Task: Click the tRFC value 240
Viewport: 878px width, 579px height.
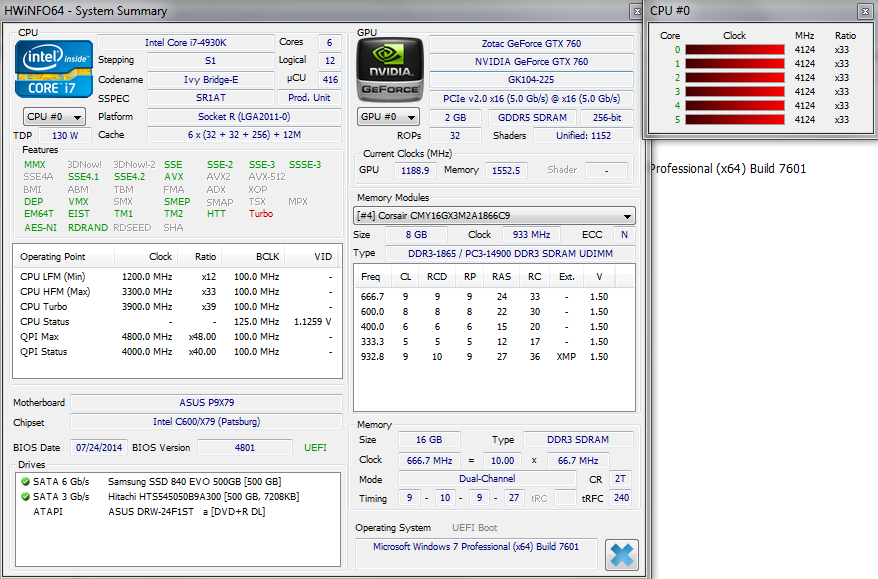Action: pos(621,498)
